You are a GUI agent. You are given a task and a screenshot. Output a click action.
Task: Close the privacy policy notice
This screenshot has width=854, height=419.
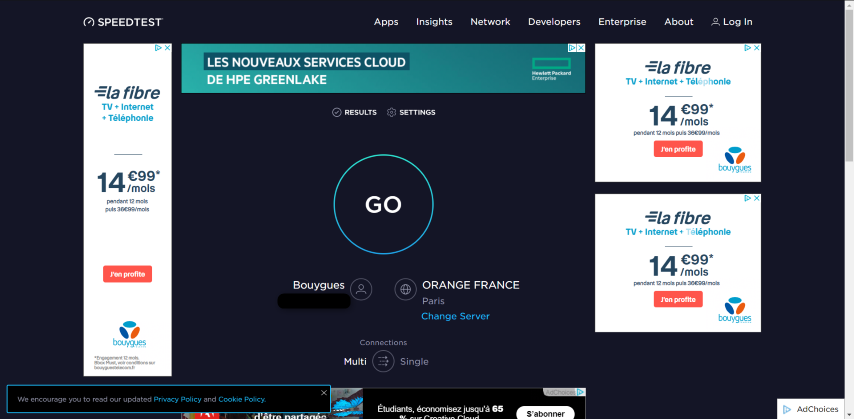tap(324, 392)
